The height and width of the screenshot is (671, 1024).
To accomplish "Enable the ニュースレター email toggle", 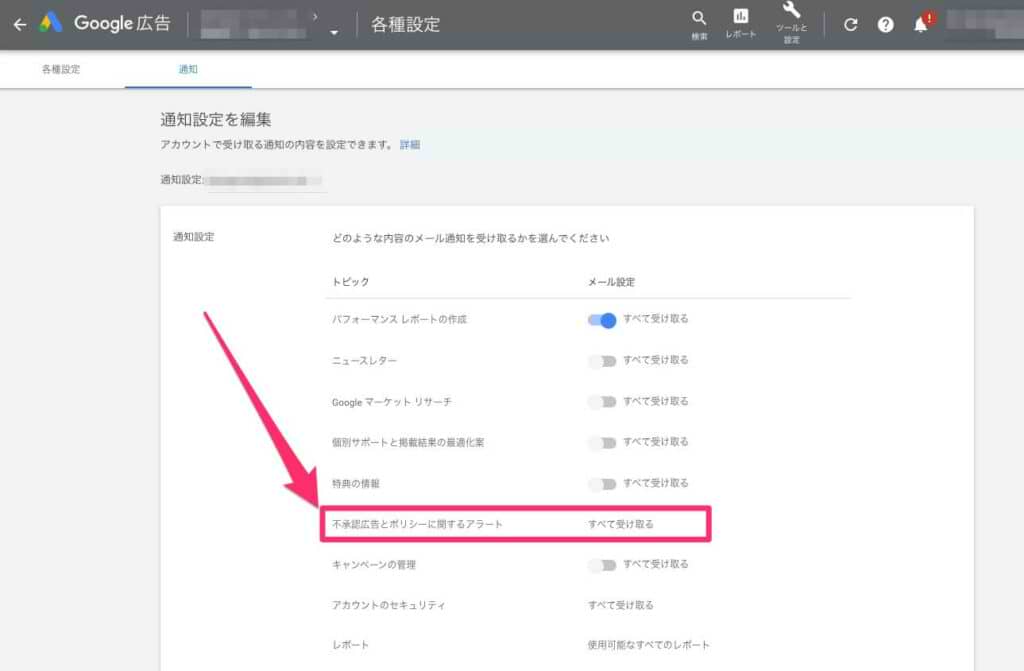I will click(x=602, y=361).
